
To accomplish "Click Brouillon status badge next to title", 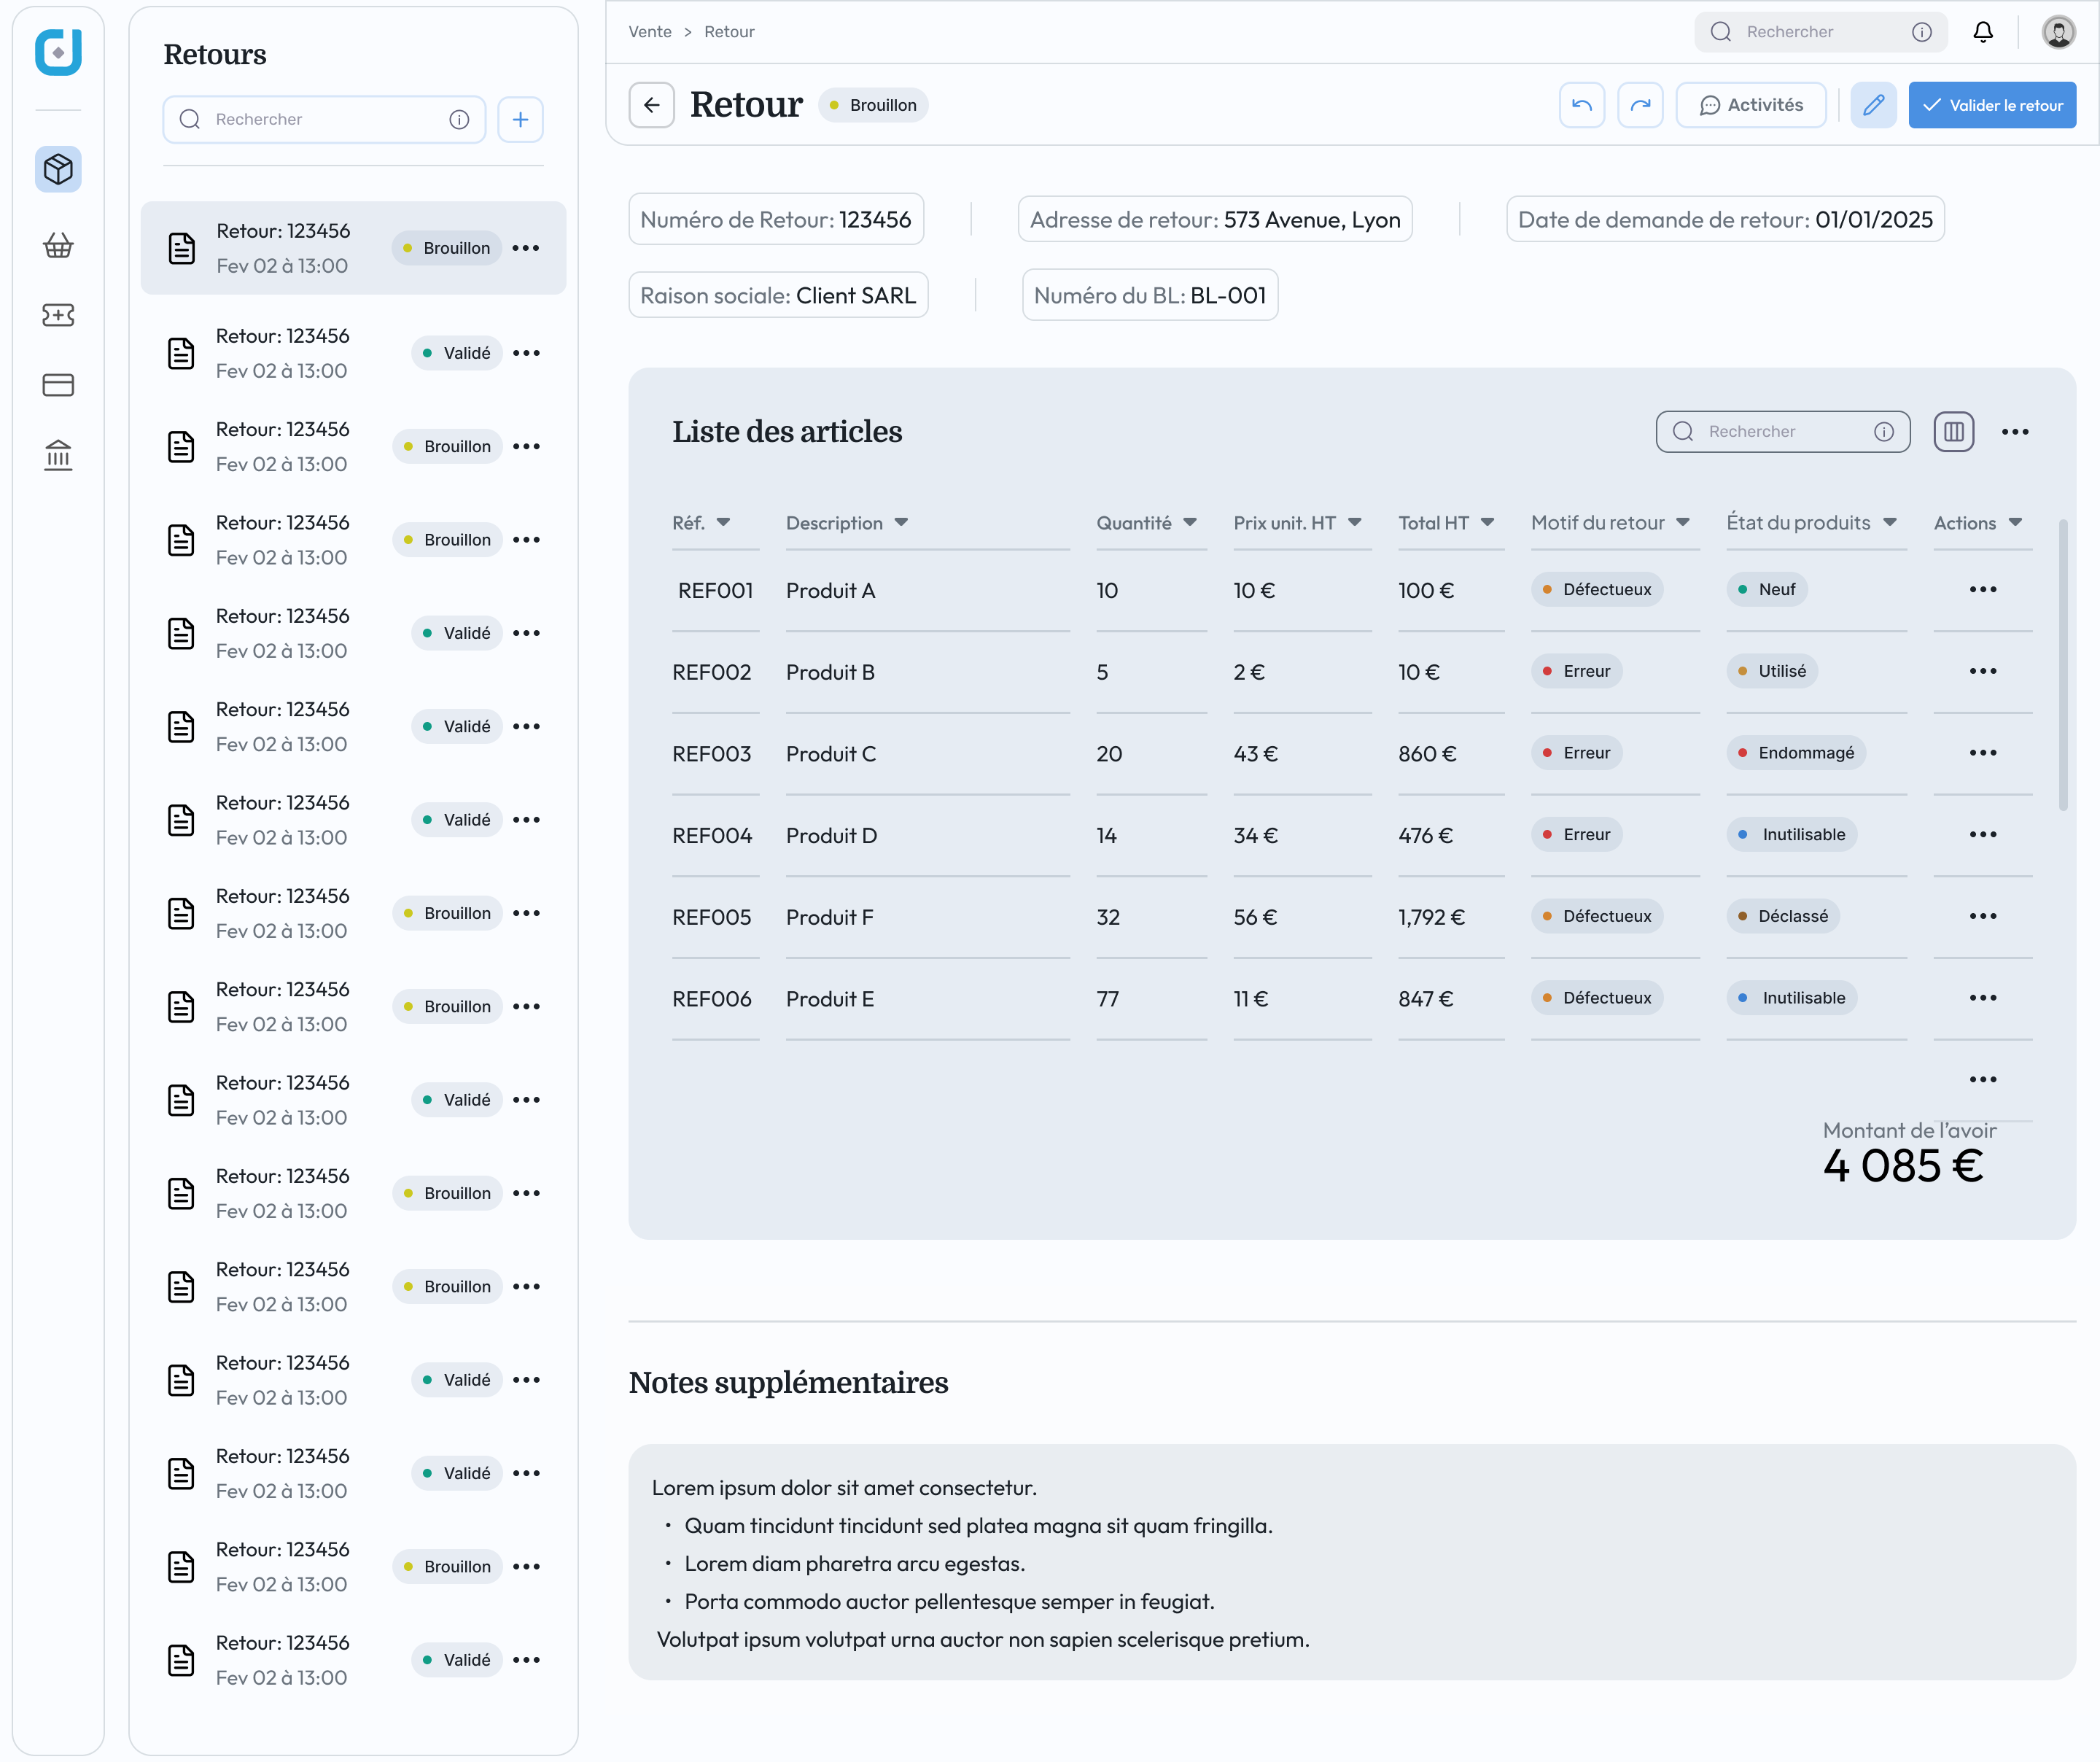I will tap(873, 105).
